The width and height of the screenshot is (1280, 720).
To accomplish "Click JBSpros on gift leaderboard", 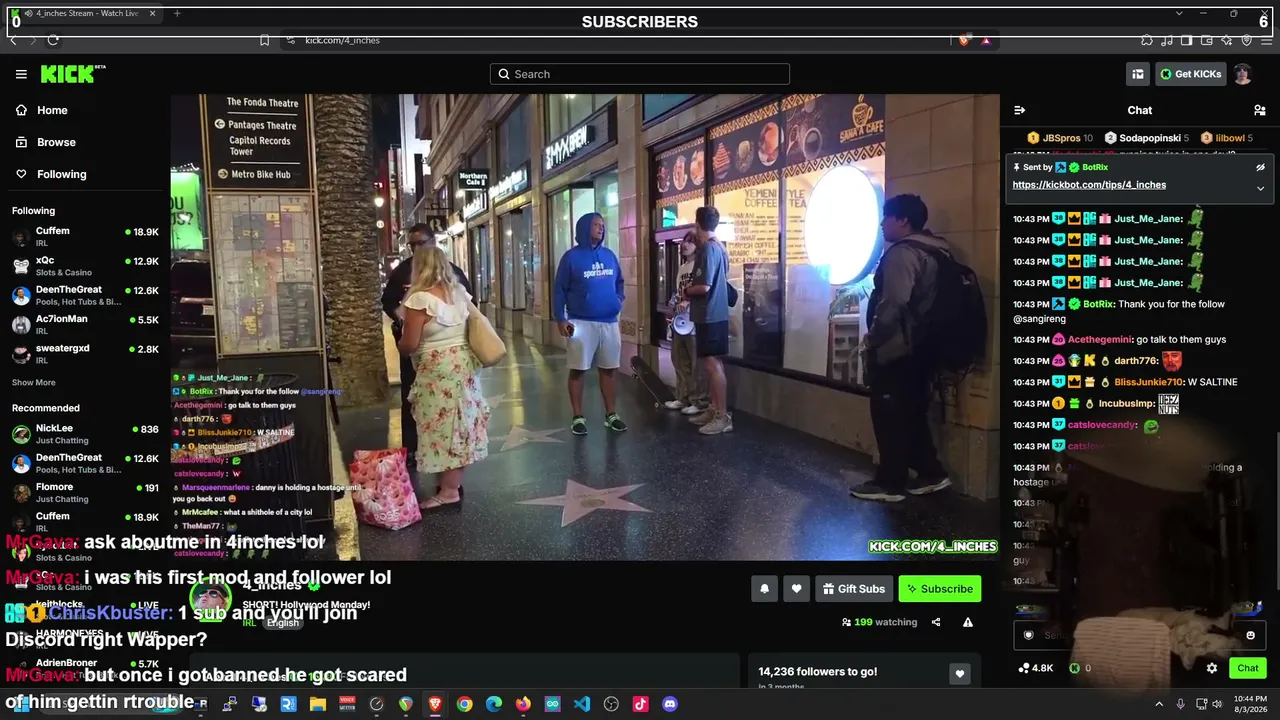I will (x=1060, y=138).
